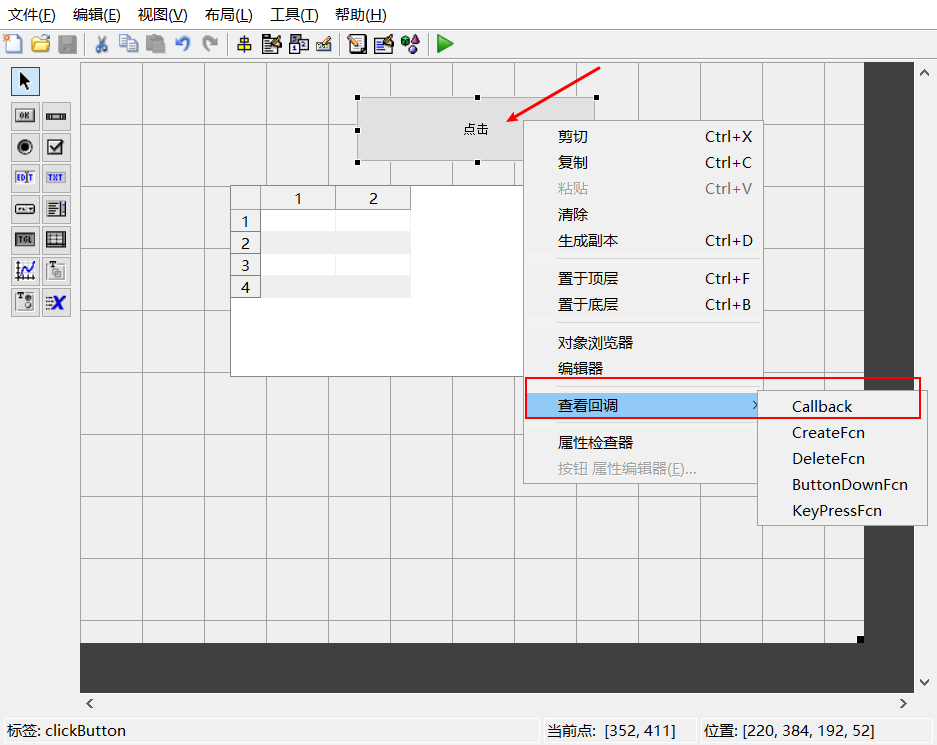Select the static text tool labeled TXT
The width and height of the screenshot is (937, 745).
tap(55, 177)
